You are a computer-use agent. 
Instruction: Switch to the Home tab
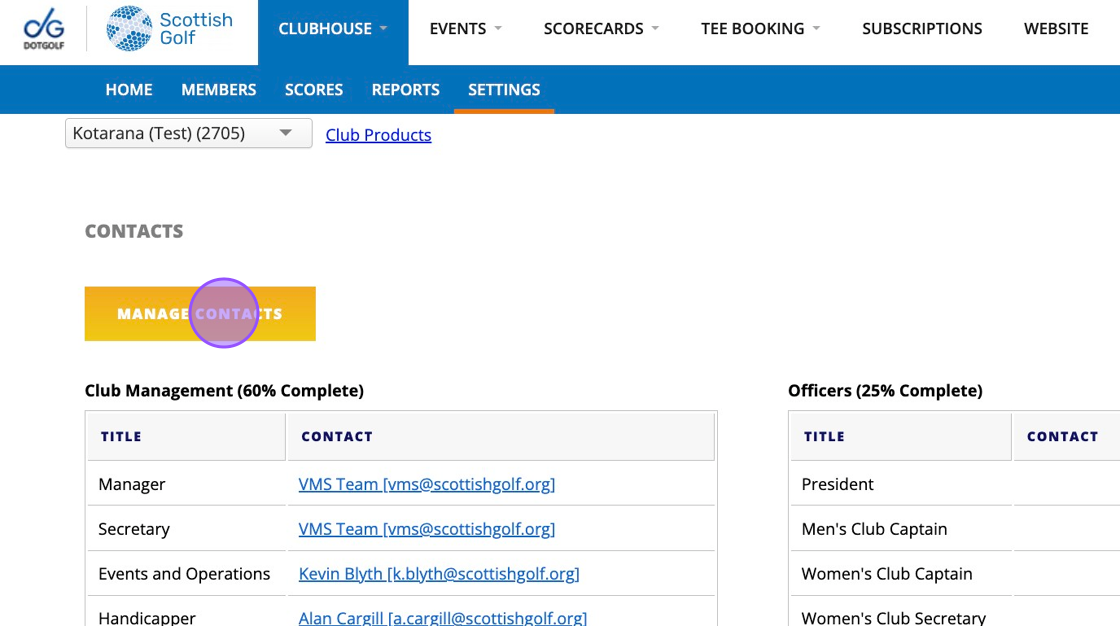129,89
